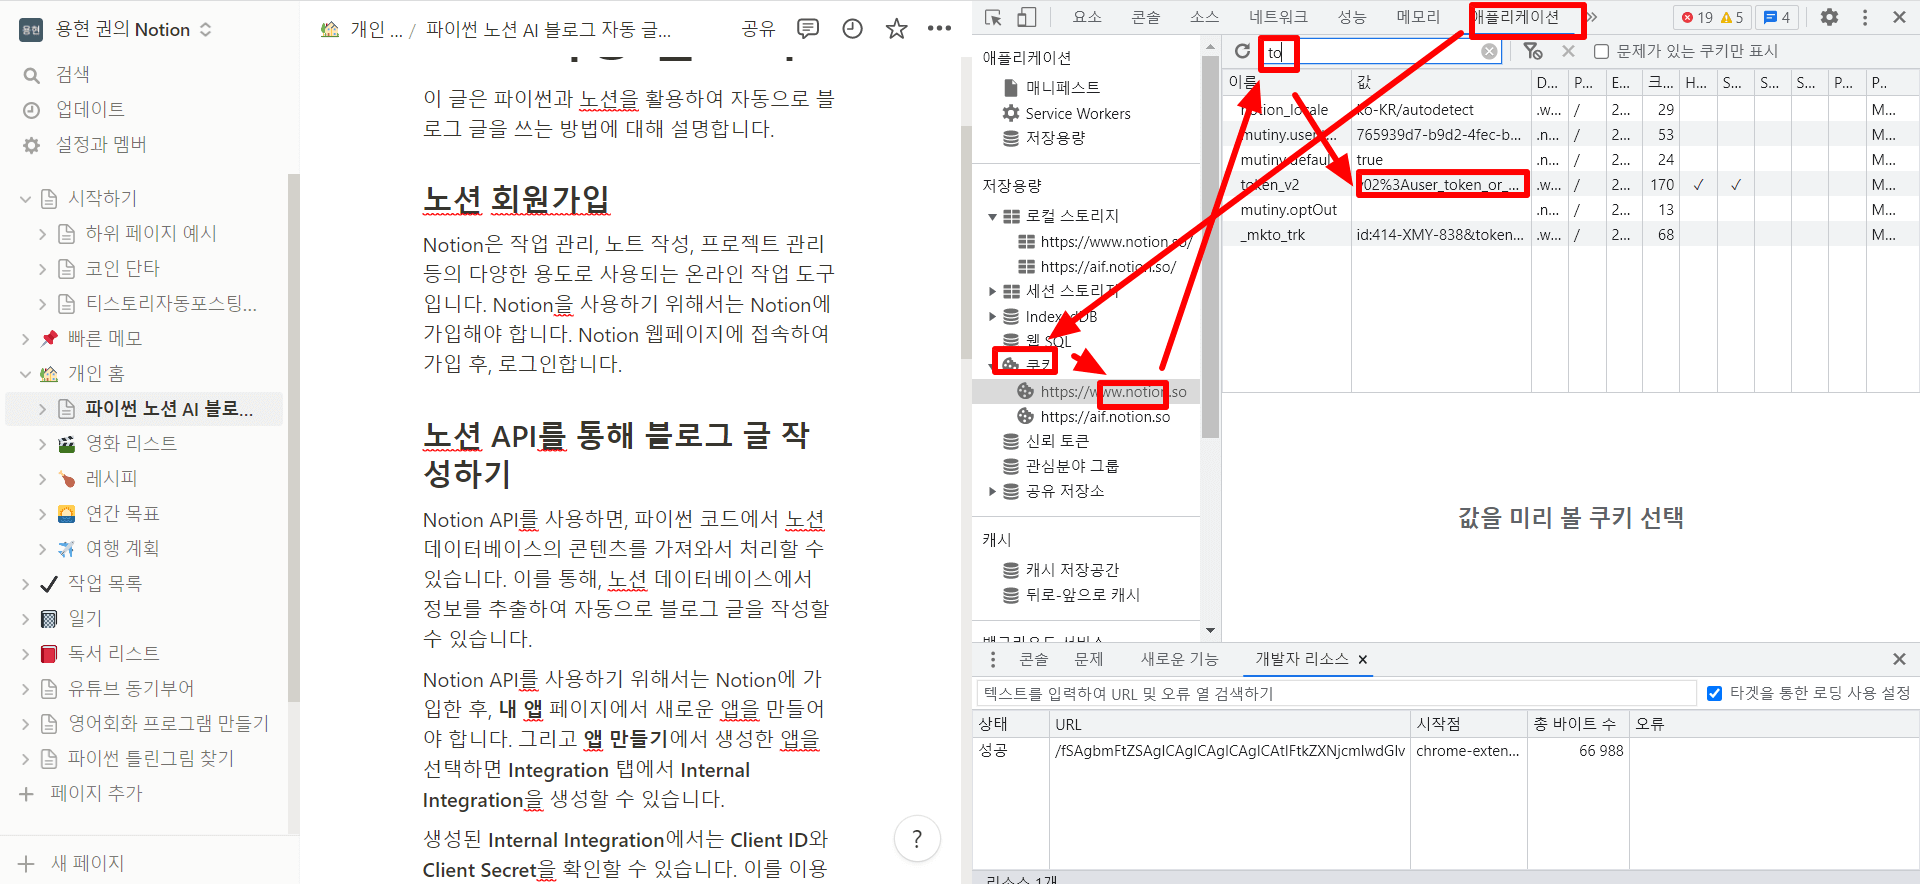The image size is (1920, 884).
Task: Show more DevTools tabs chevron
Action: coord(1592,17)
